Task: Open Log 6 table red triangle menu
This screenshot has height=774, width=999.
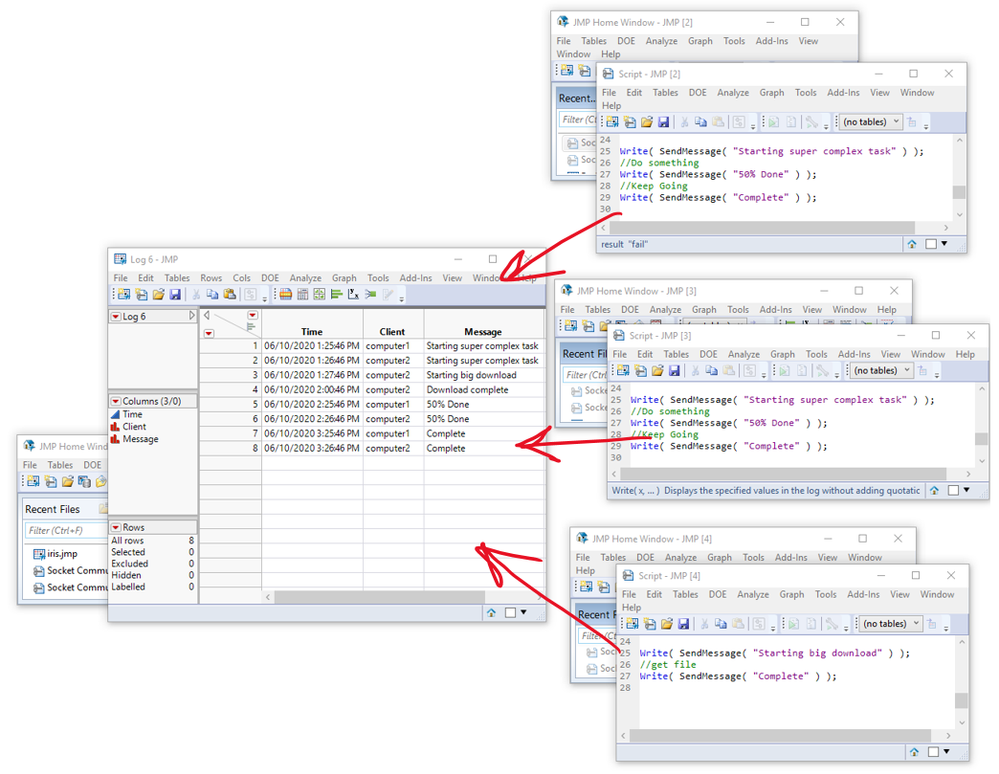Action: [x=115, y=317]
